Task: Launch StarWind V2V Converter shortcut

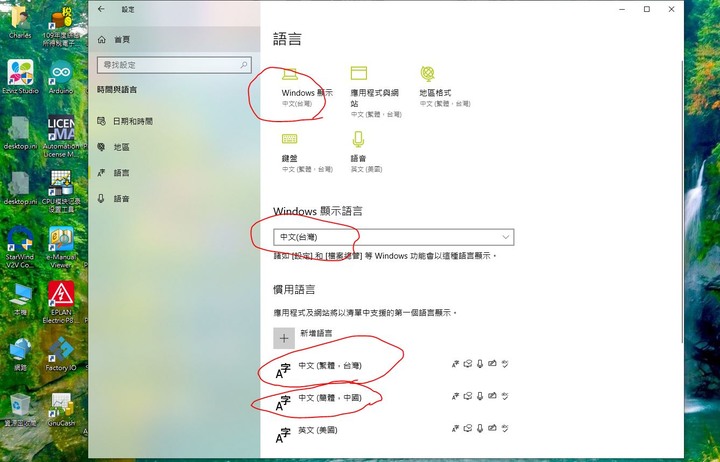Action: (20, 247)
